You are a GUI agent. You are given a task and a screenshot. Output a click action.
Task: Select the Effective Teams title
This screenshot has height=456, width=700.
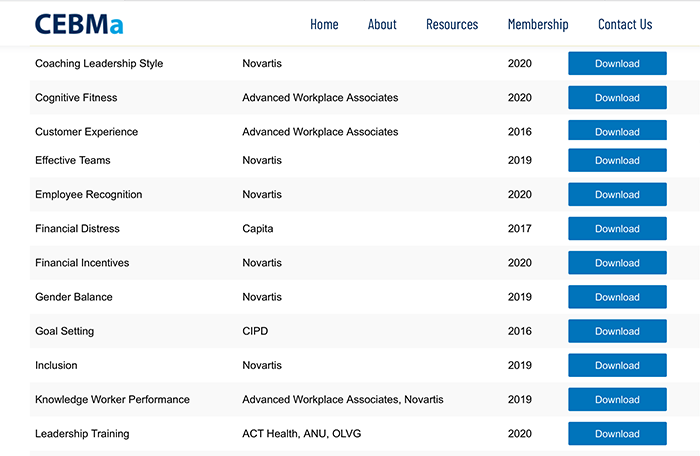[73, 160]
